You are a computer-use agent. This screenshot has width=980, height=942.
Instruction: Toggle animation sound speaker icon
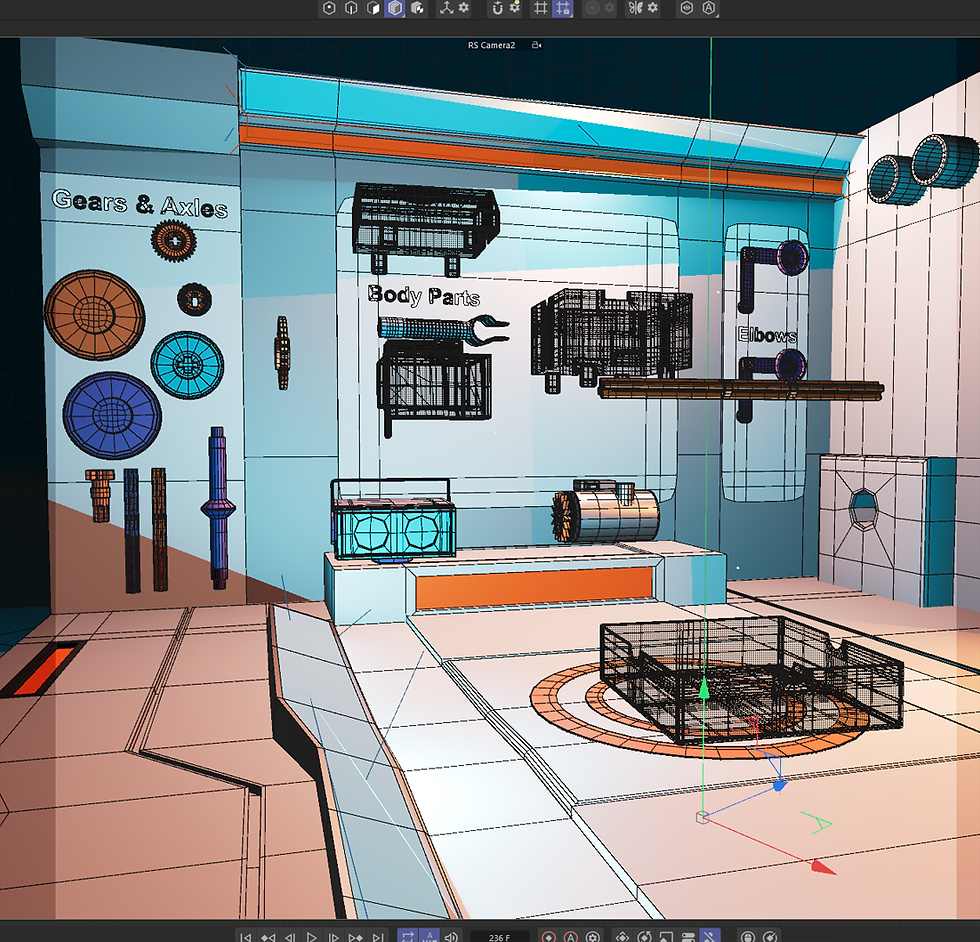(x=451, y=936)
